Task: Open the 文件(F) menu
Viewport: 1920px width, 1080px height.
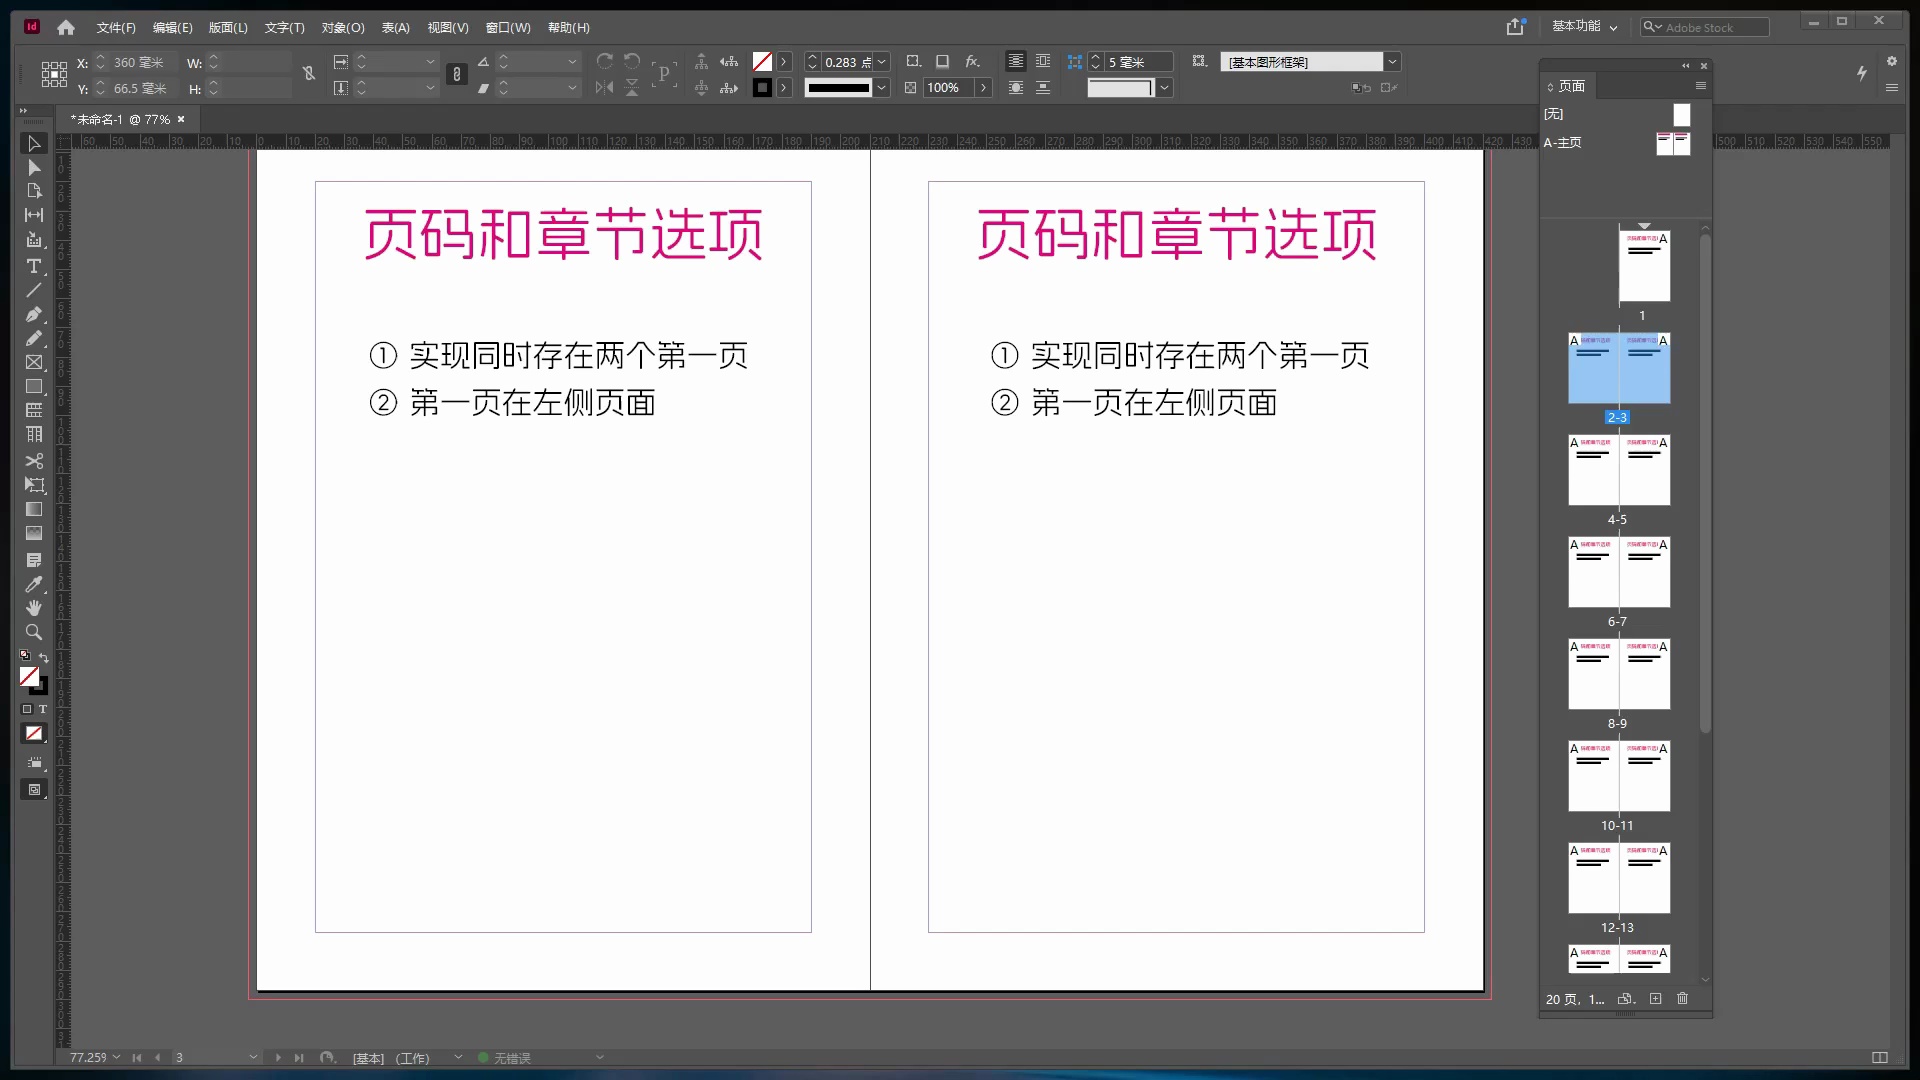Action: pyautogui.click(x=115, y=28)
